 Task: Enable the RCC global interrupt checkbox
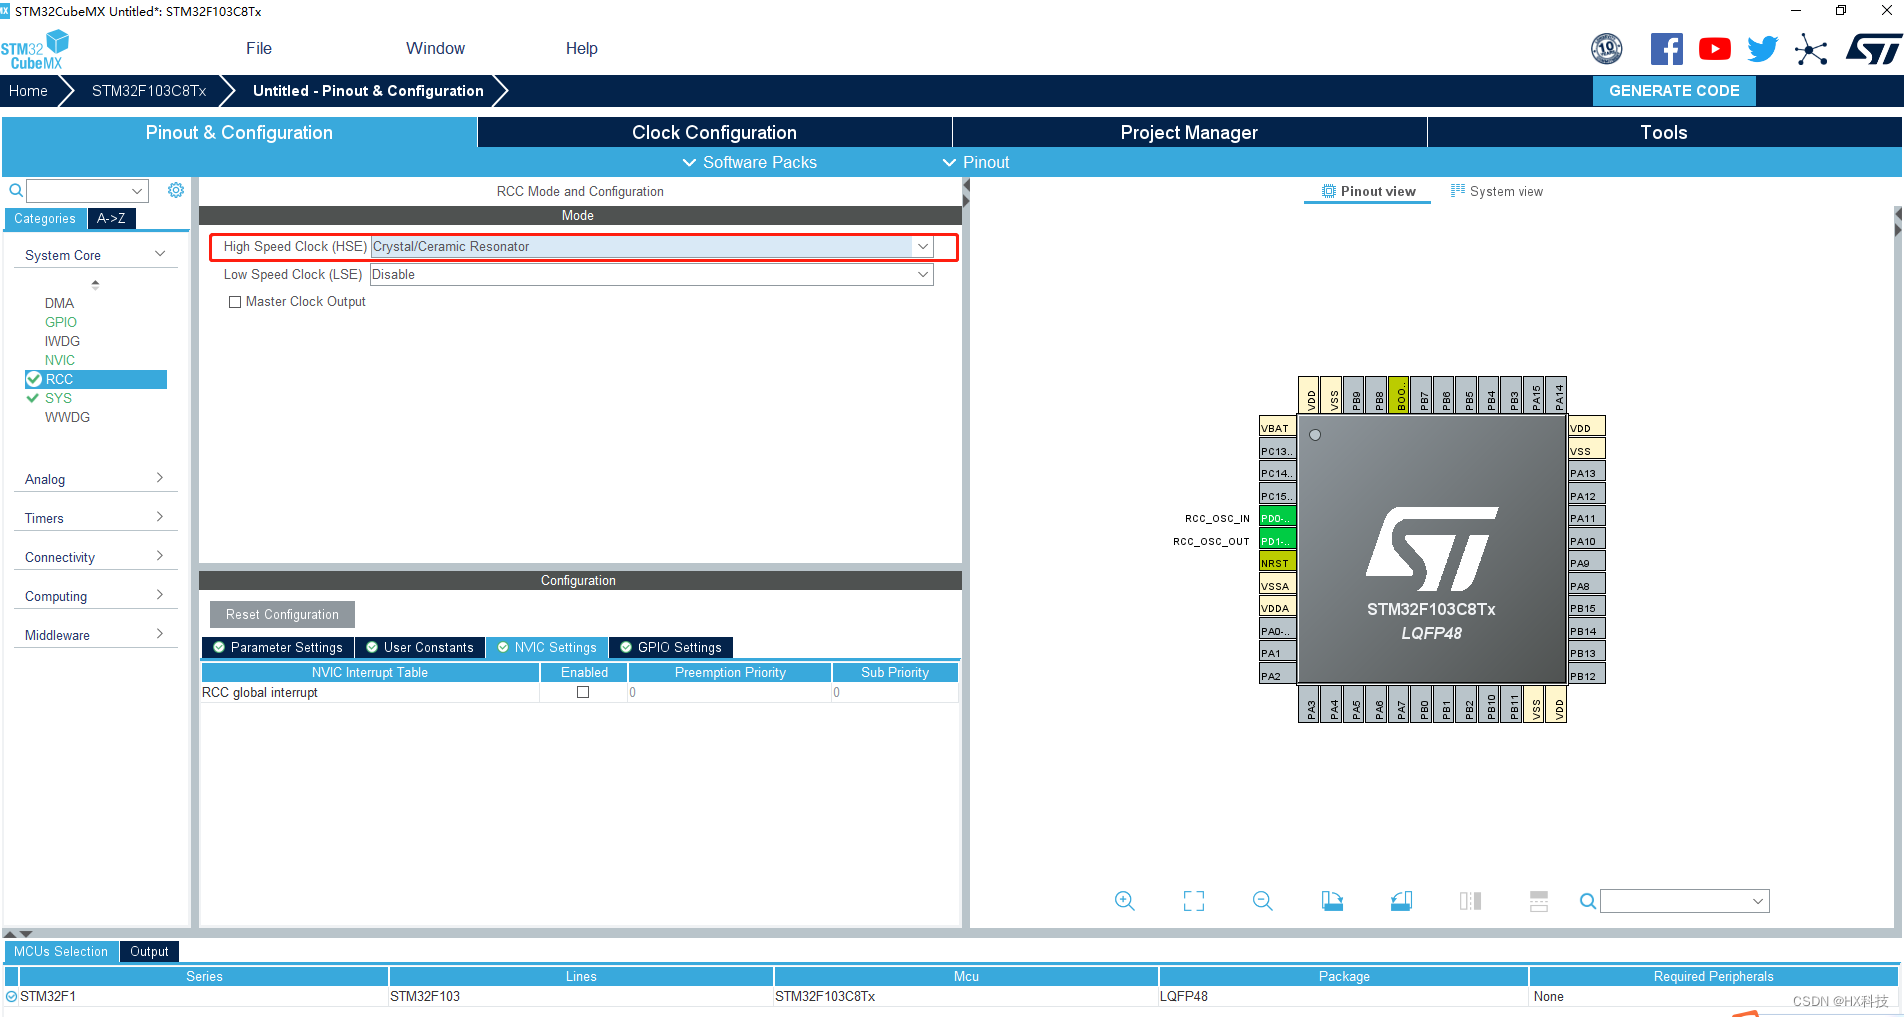tap(583, 692)
